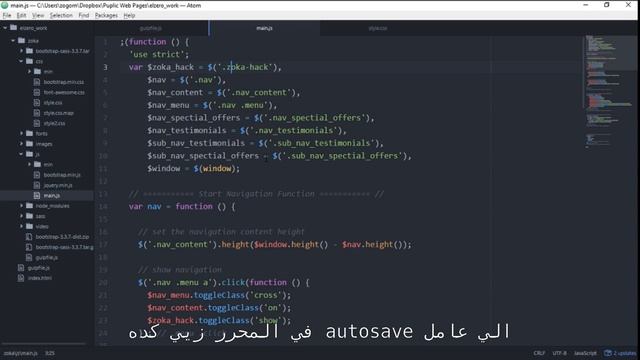640x360 pixels.
Task: Open the Selection menu
Action: [61, 16]
